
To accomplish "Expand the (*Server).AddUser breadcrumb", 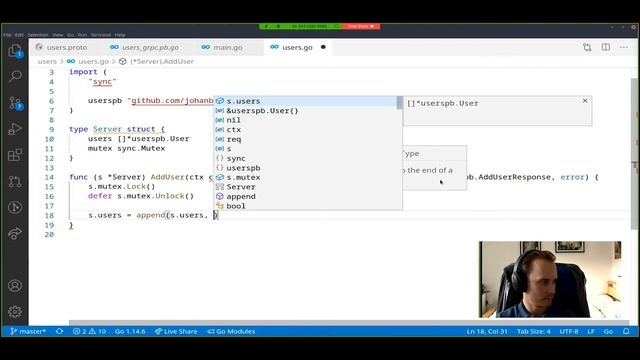I will coord(157,62).
